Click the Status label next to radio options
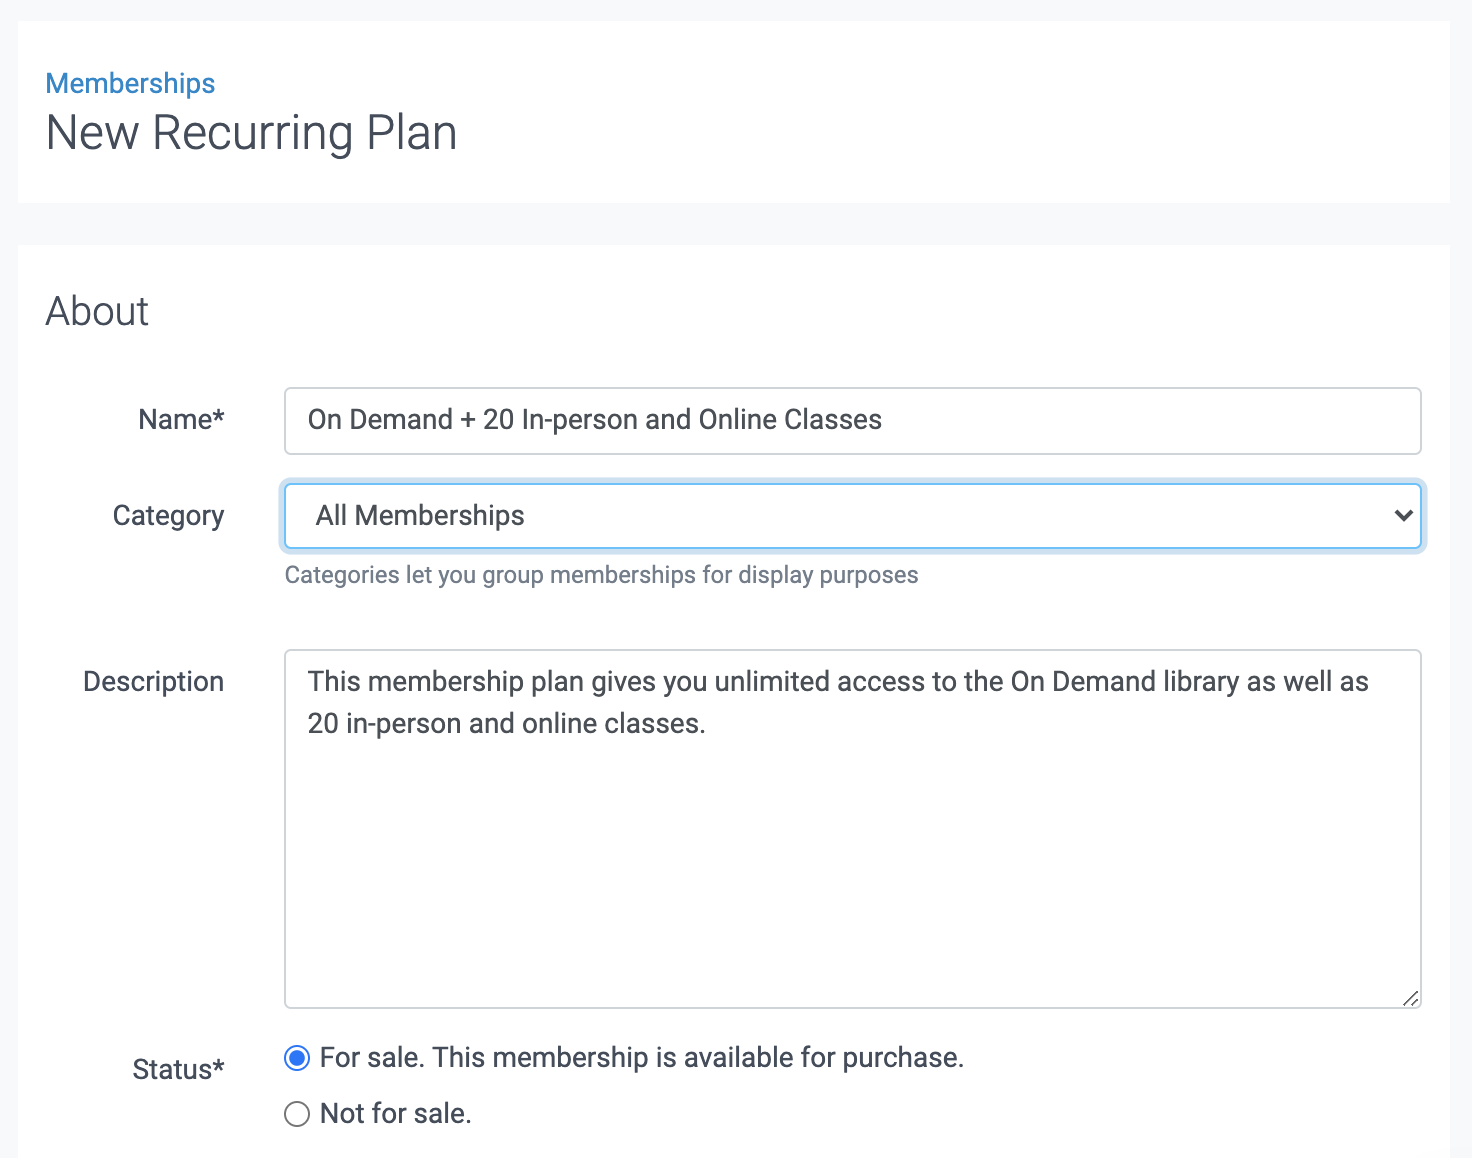This screenshot has width=1472, height=1158. click(x=177, y=1068)
